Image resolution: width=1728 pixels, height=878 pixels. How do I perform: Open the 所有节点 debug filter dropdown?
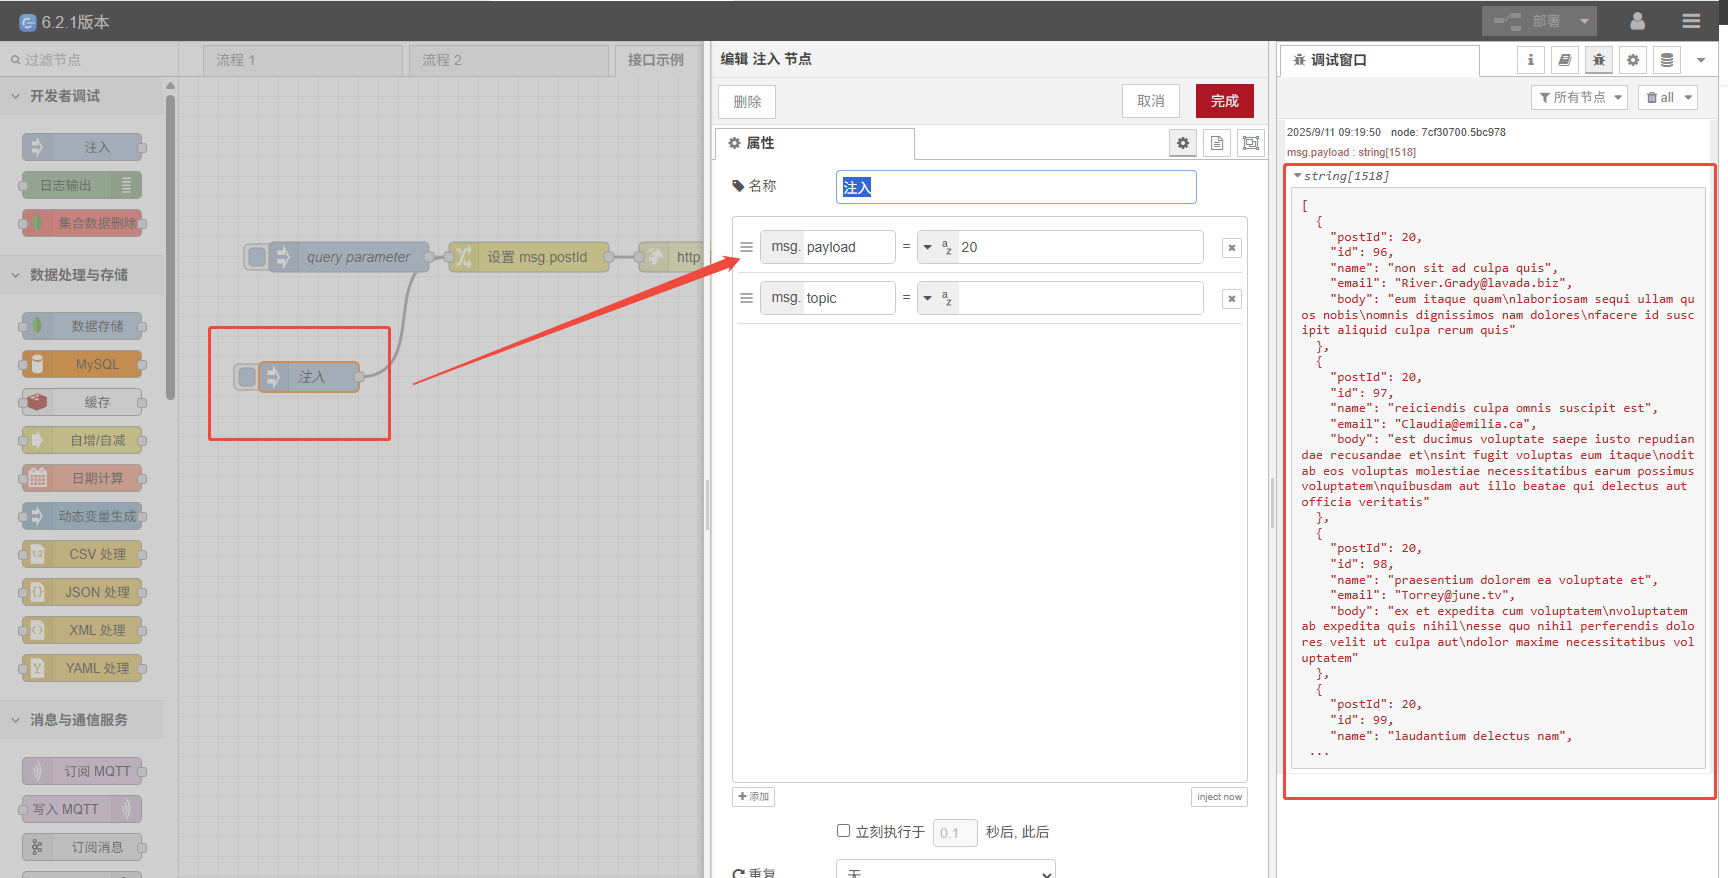coord(1579,97)
